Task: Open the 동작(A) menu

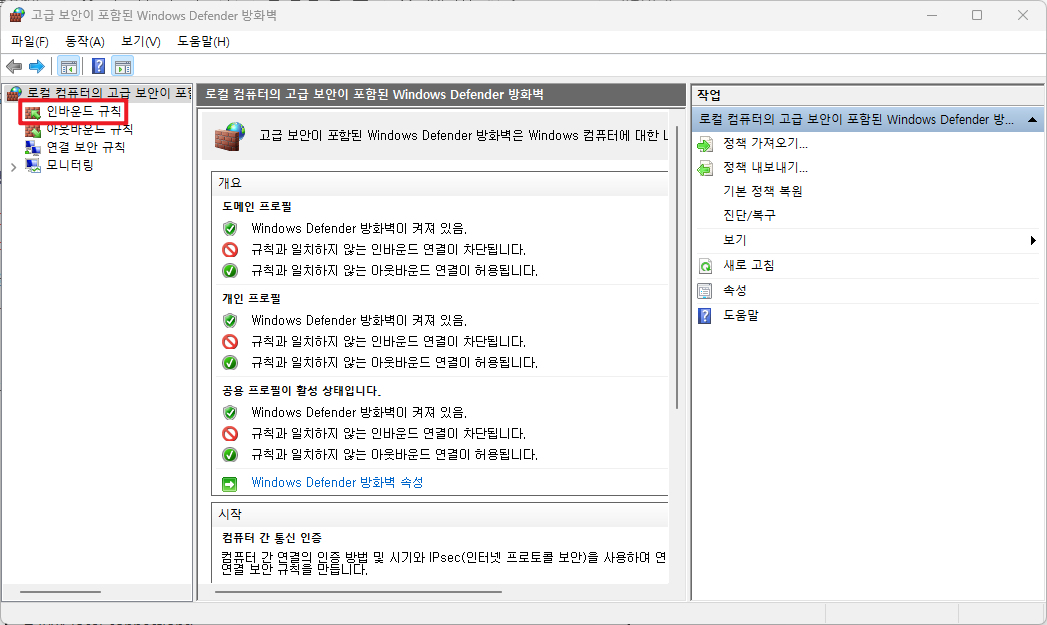Action: [x=85, y=41]
